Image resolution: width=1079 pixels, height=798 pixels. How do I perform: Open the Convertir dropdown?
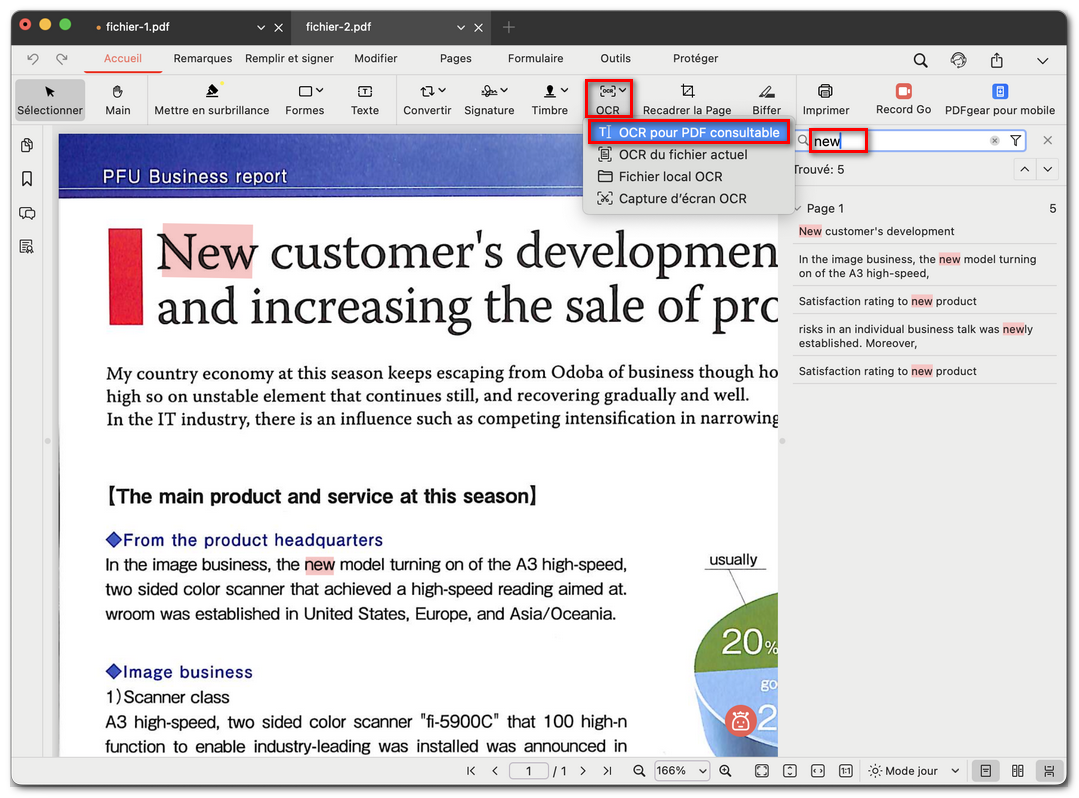click(427, 98)
